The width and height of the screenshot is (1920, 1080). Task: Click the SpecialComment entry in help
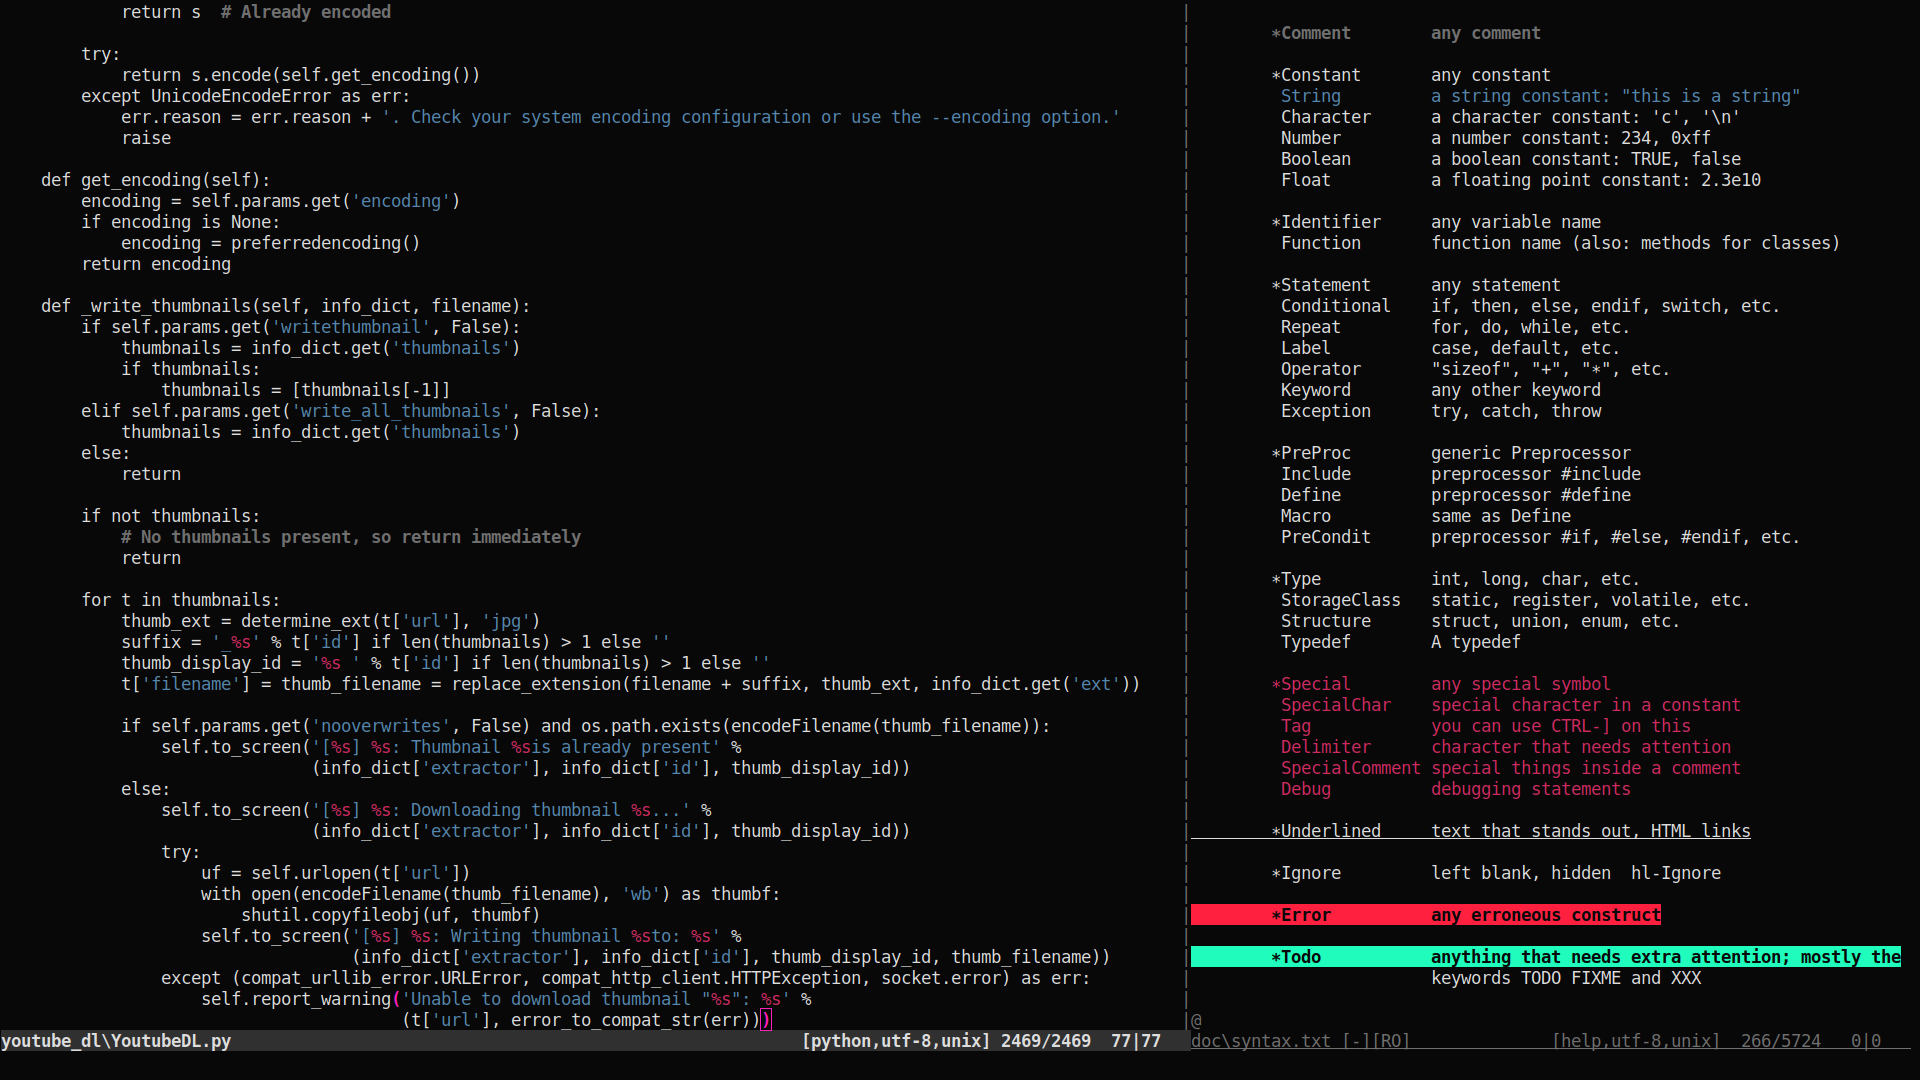click(x=1350, y=768)
